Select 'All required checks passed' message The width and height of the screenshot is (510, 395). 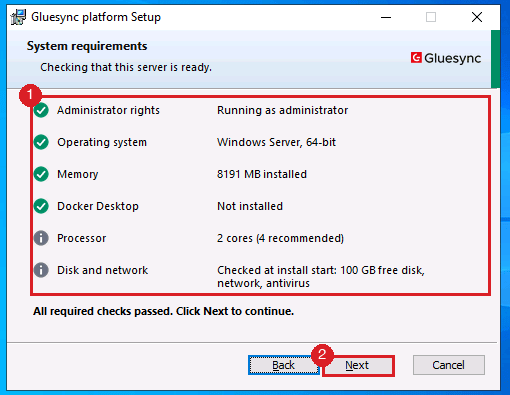pyautogui.click(x=163, y=311)
